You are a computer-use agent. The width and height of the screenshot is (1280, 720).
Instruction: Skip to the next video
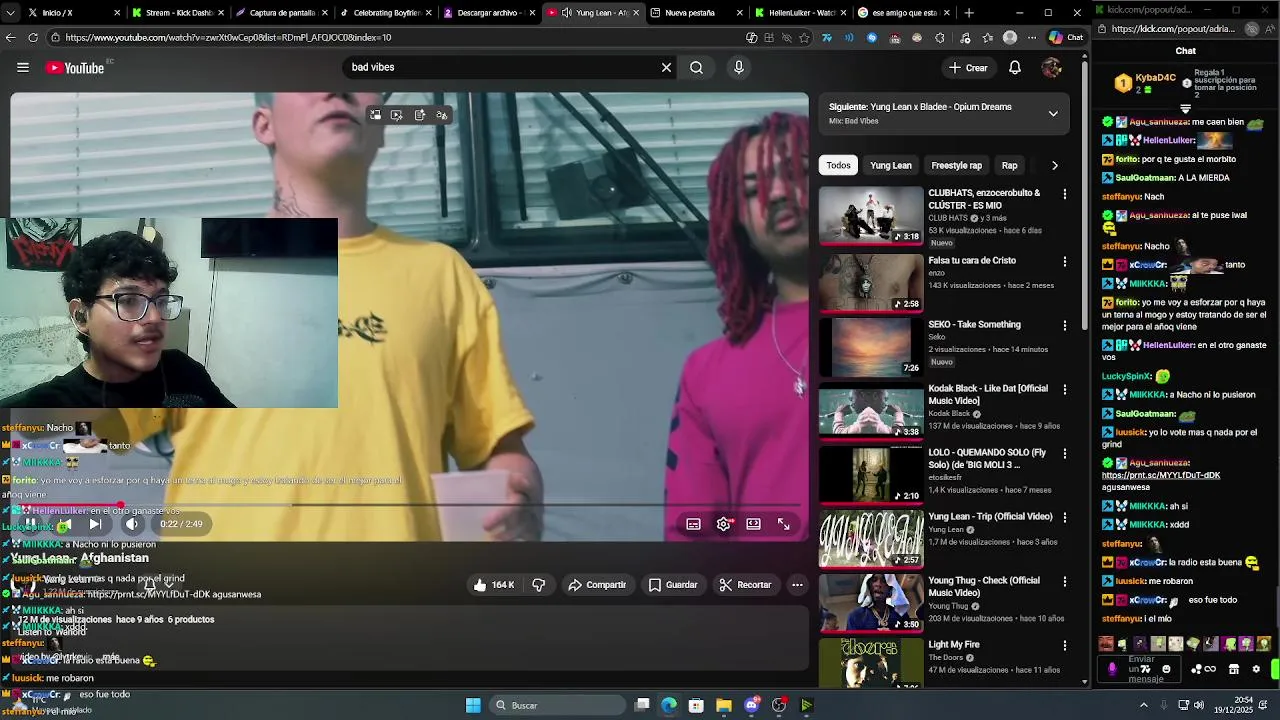(95, 524)
